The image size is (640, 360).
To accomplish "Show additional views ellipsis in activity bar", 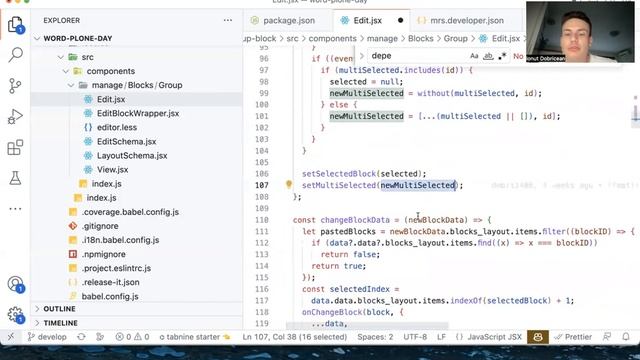I will tap(15, 209).
